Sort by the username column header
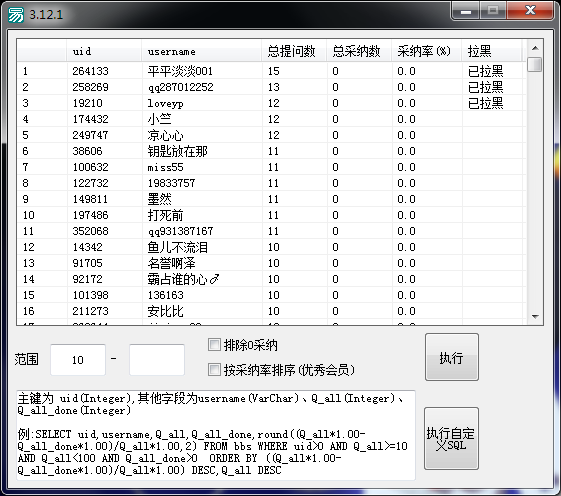 tap(201, 51)
